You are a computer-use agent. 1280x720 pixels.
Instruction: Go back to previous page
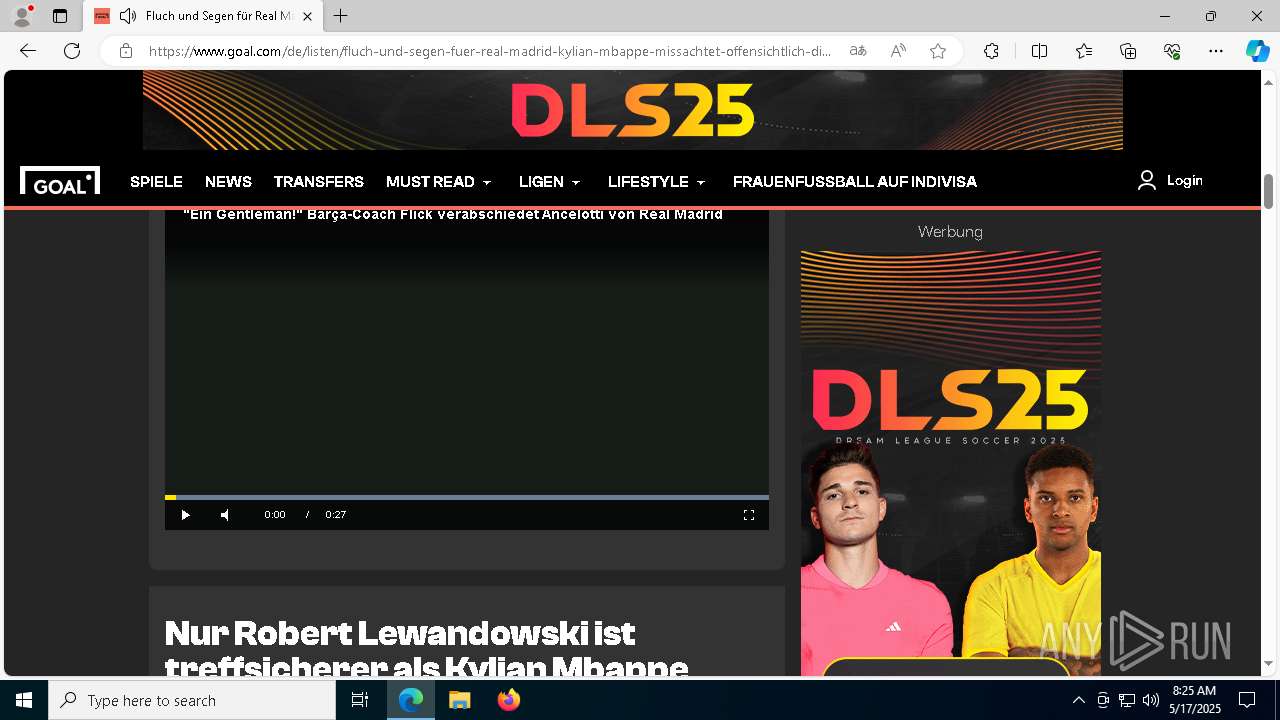28,51
